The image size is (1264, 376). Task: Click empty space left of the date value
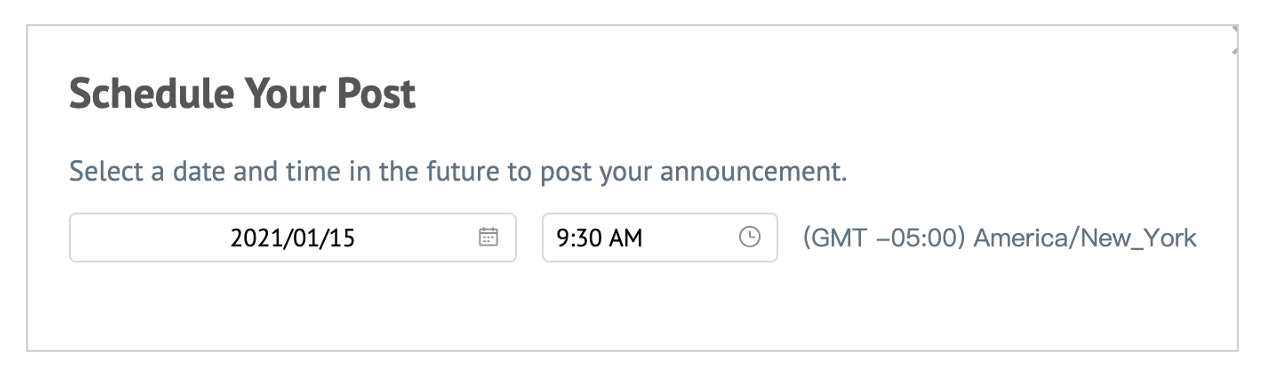150,237
